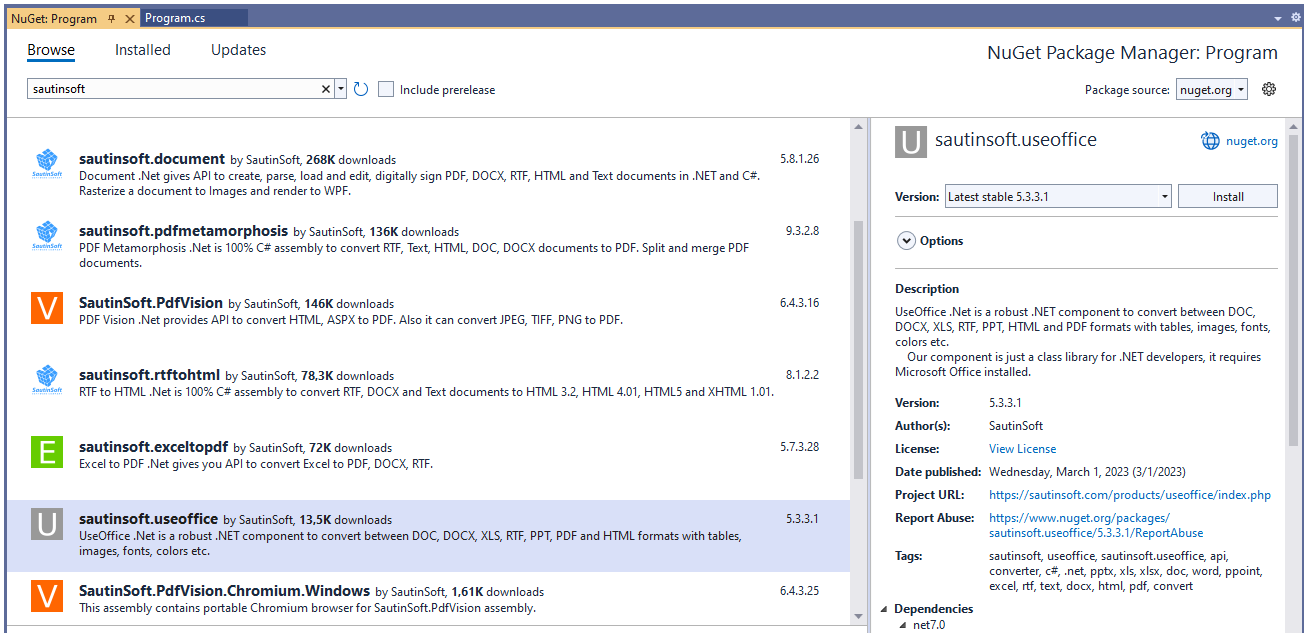Switch to the Installed tab

pyautogui.click(x=142, y=49)
